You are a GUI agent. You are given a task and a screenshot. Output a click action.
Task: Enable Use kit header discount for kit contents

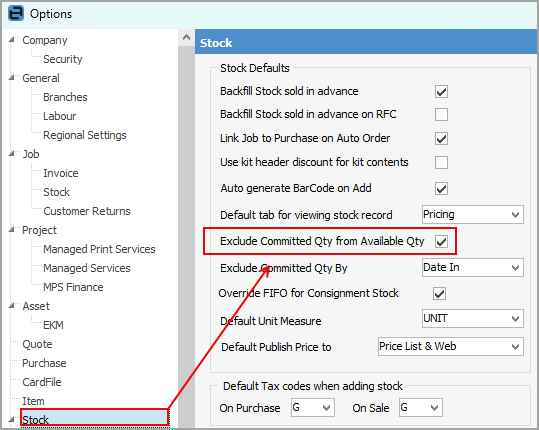click(x=441, y=162)
